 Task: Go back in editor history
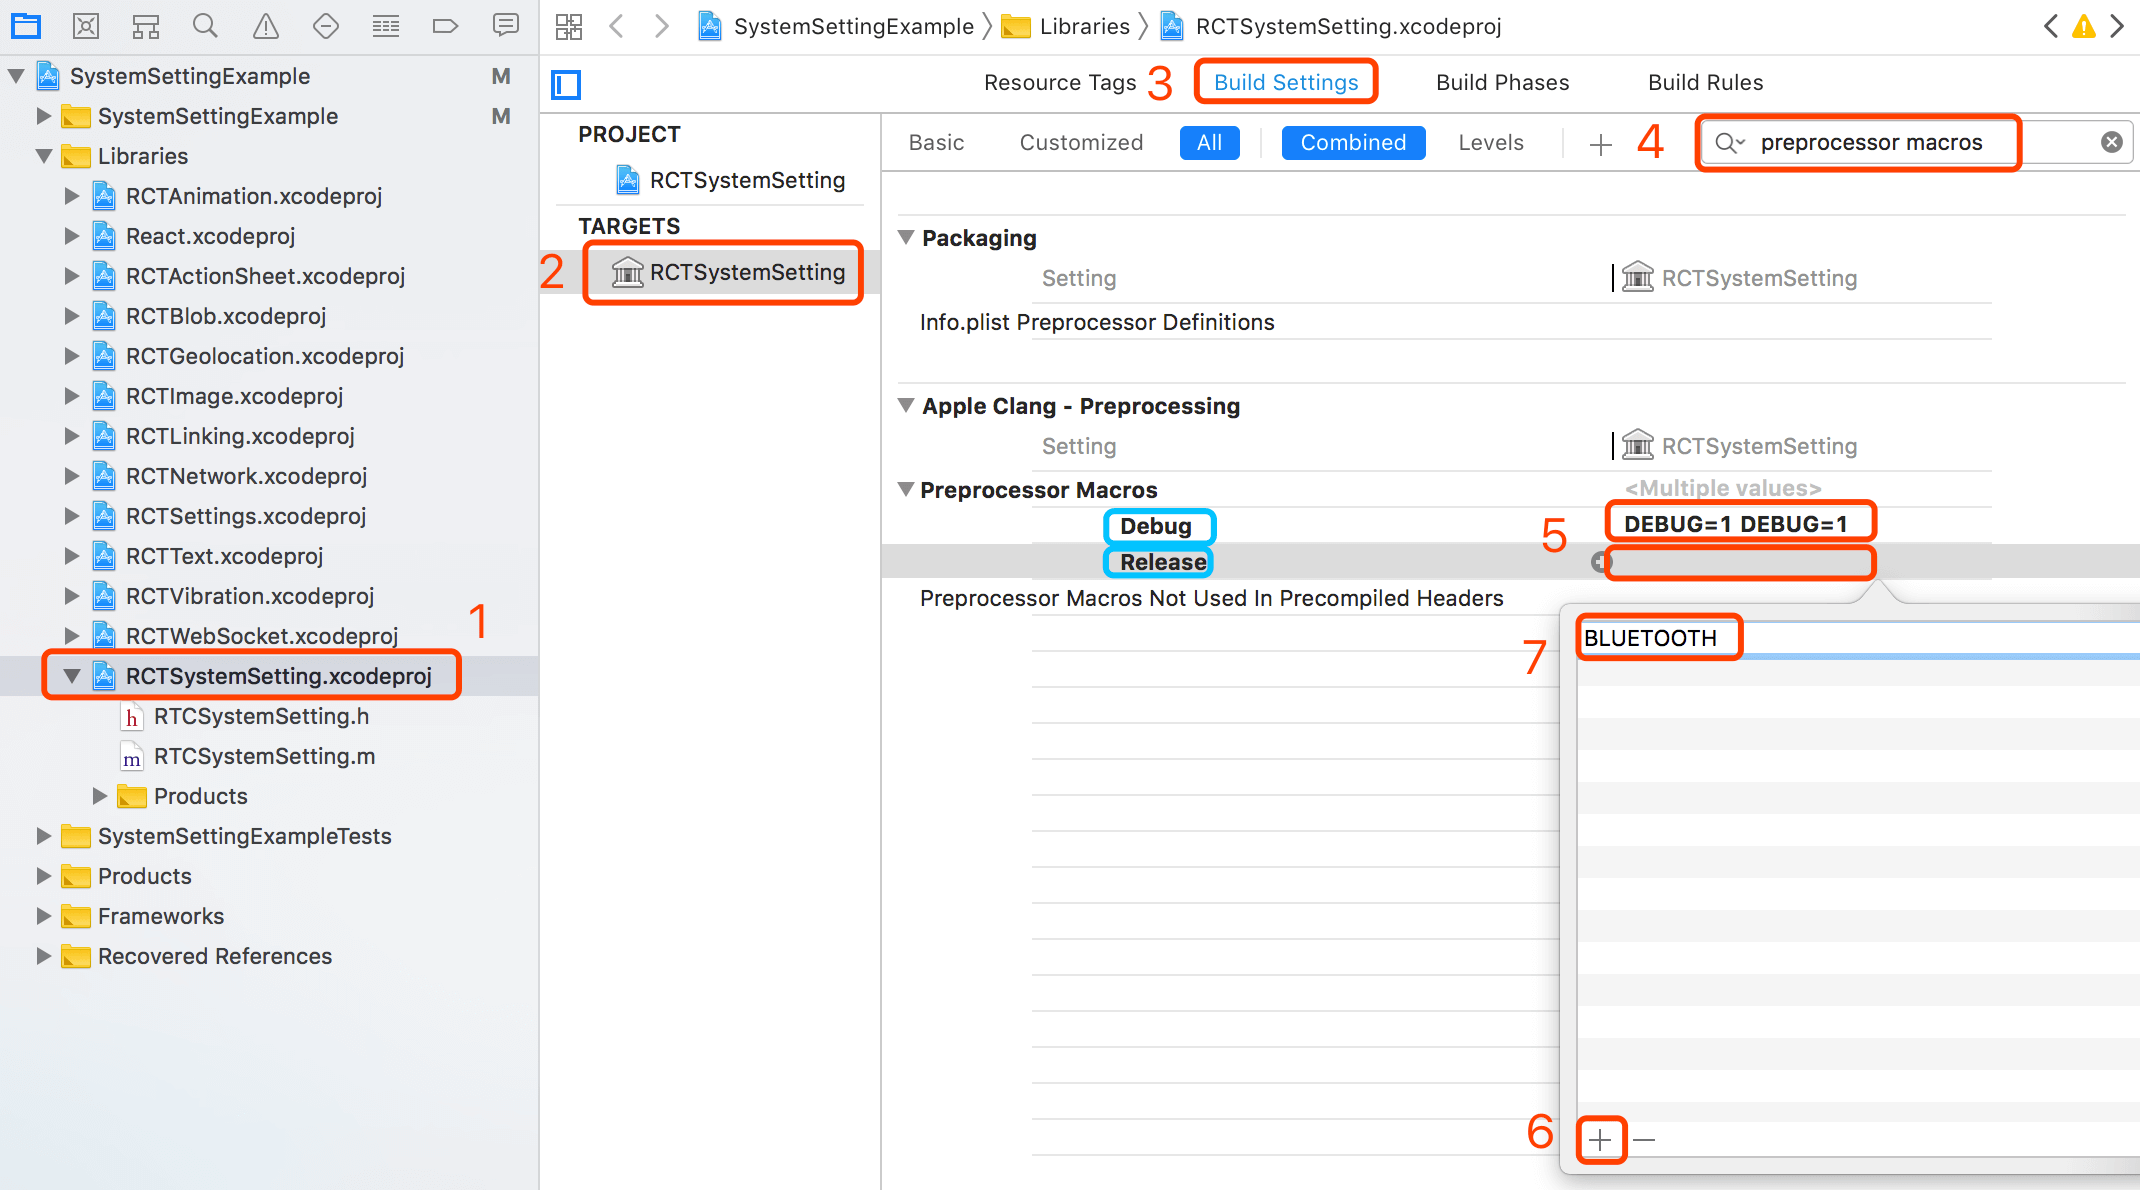tap(617, 26)
